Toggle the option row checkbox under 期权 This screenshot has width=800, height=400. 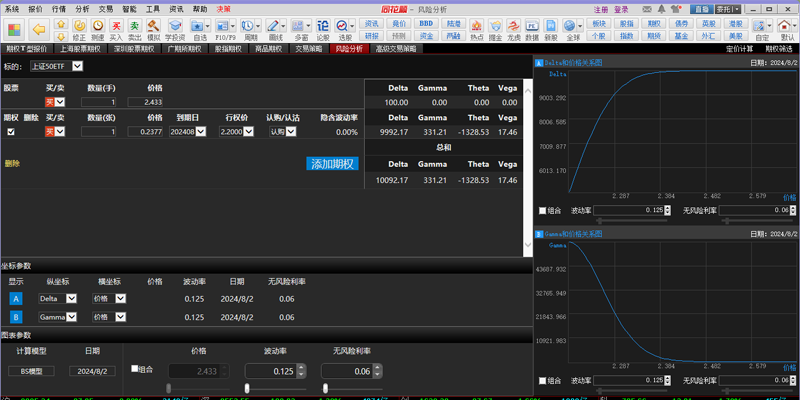pyautogui.click(x=11, y=131)
